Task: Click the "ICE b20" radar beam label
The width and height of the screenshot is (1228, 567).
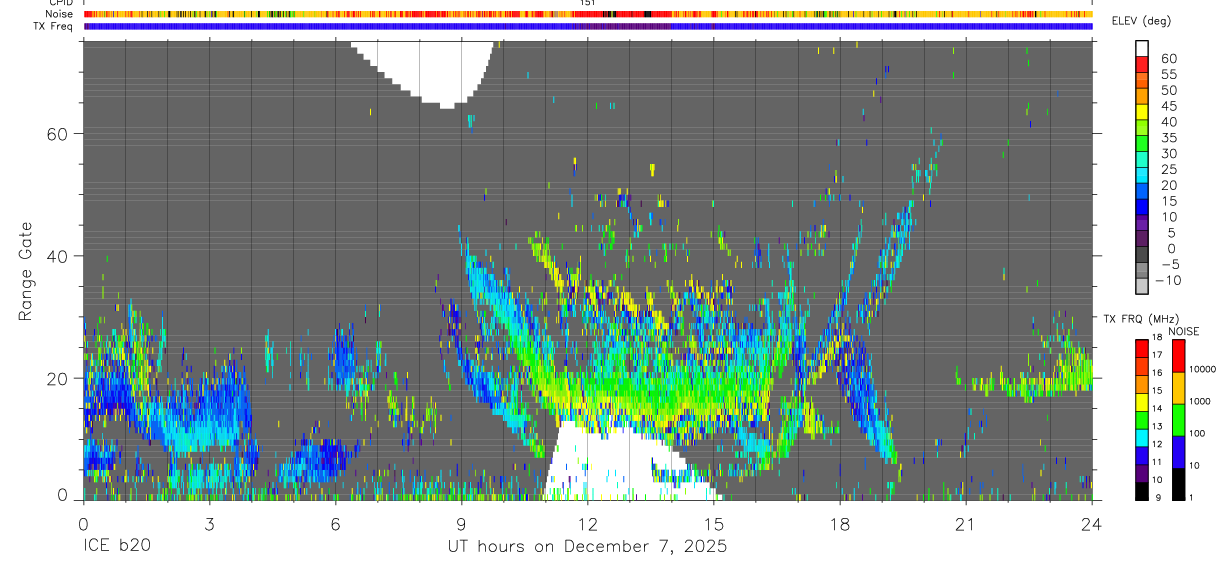Action: (x=116, y=547)
